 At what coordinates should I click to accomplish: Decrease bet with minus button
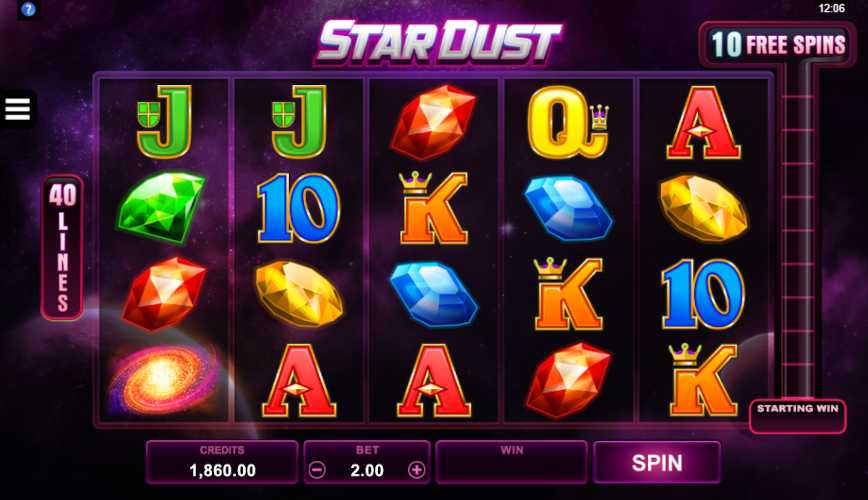click(x=317, y=470)
